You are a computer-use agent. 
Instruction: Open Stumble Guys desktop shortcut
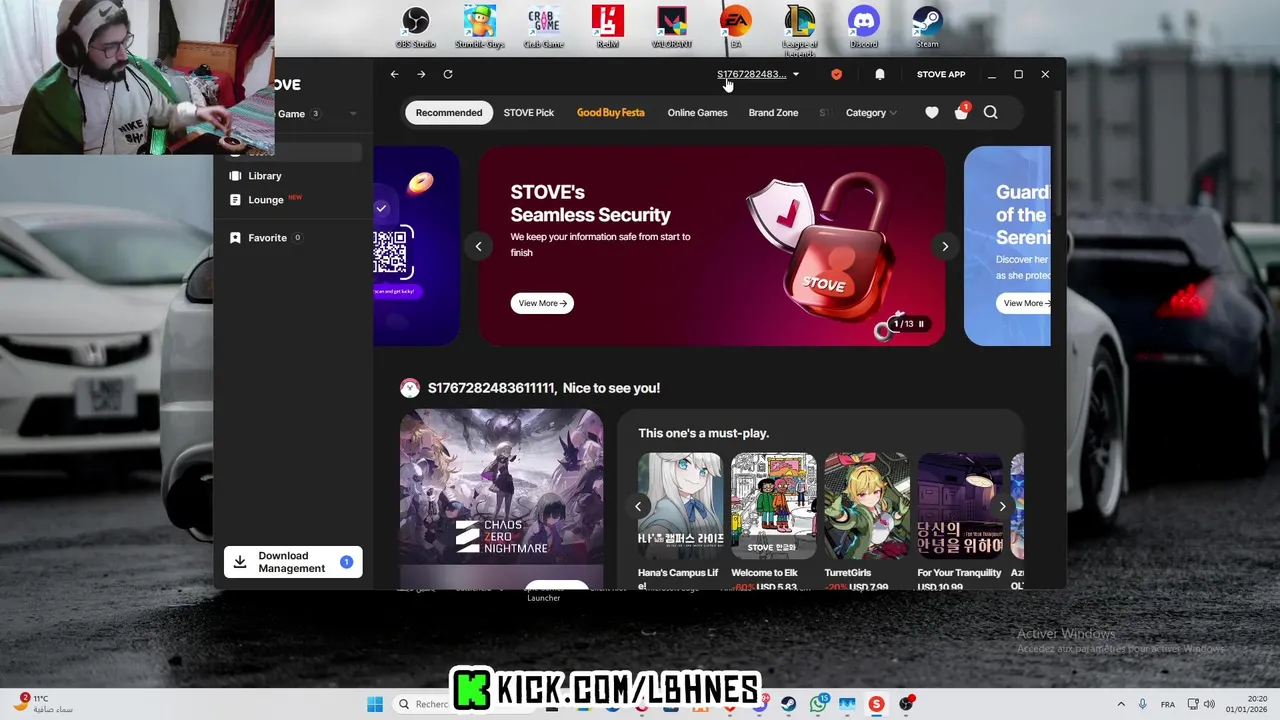tap(480, 27)
